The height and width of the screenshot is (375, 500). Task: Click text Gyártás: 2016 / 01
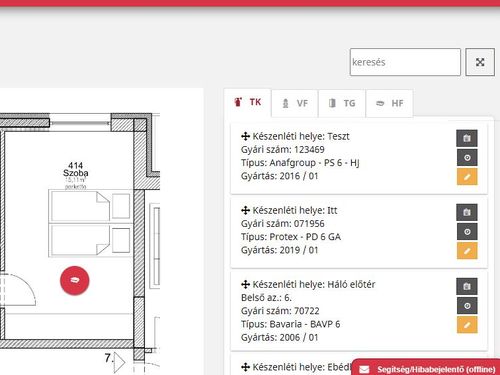click(279, 176)
